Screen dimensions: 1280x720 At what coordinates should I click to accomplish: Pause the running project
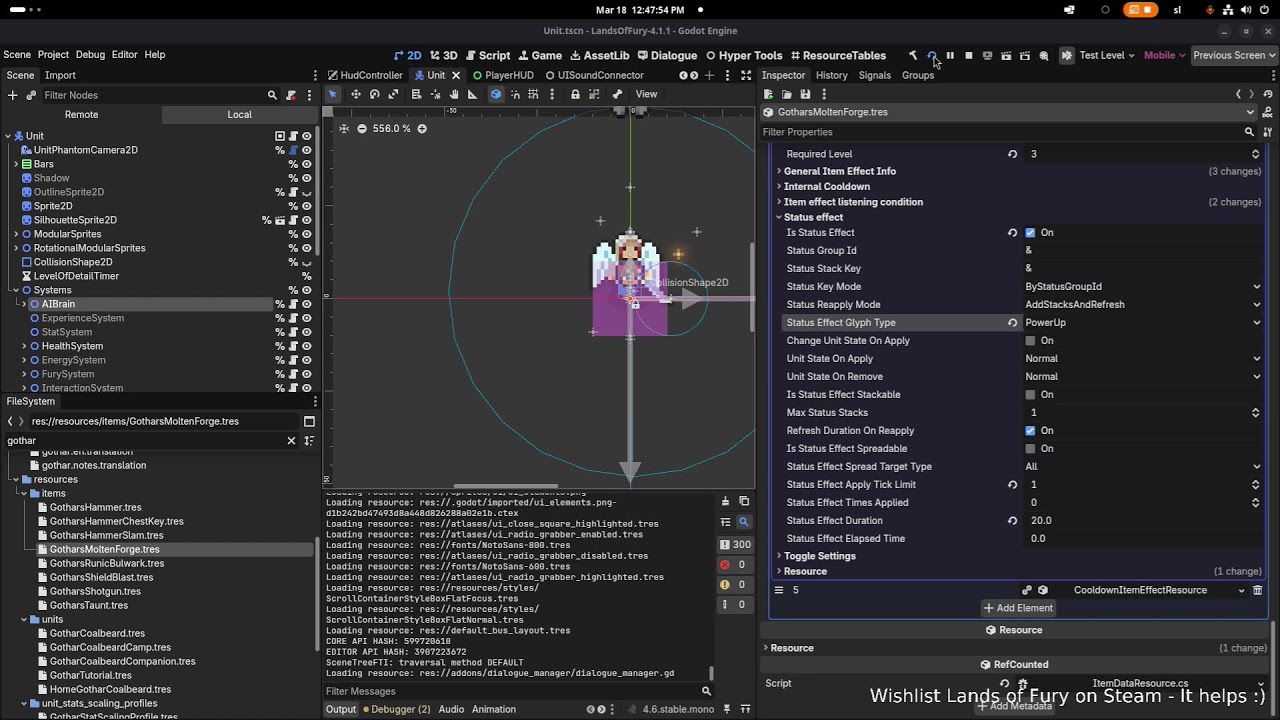(950, 55)
